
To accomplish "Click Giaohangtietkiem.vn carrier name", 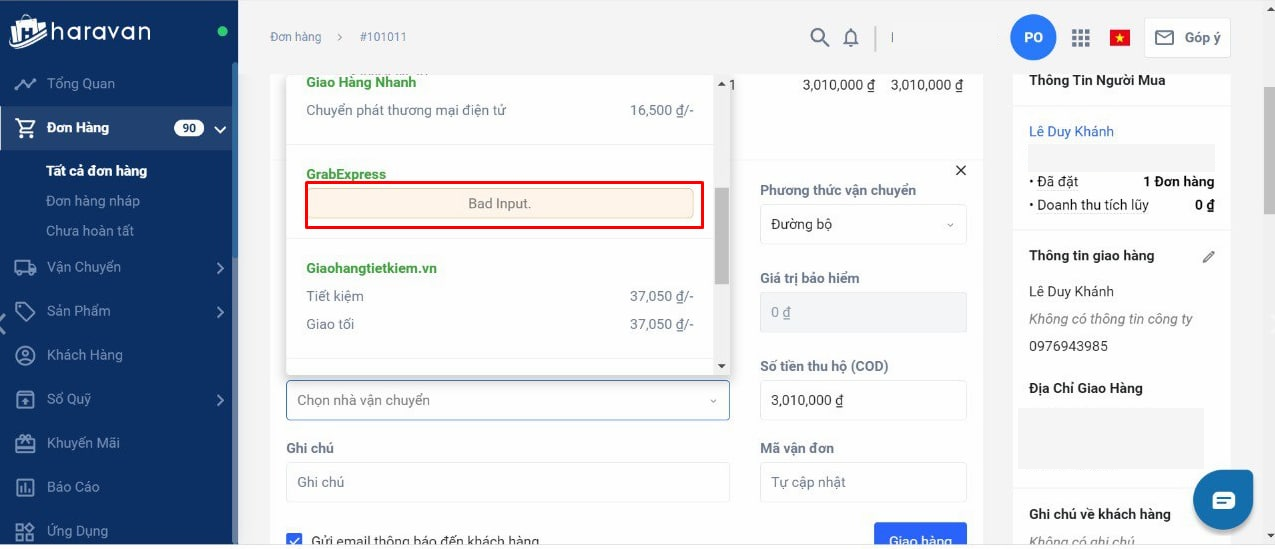I will (x=371, y=268).
